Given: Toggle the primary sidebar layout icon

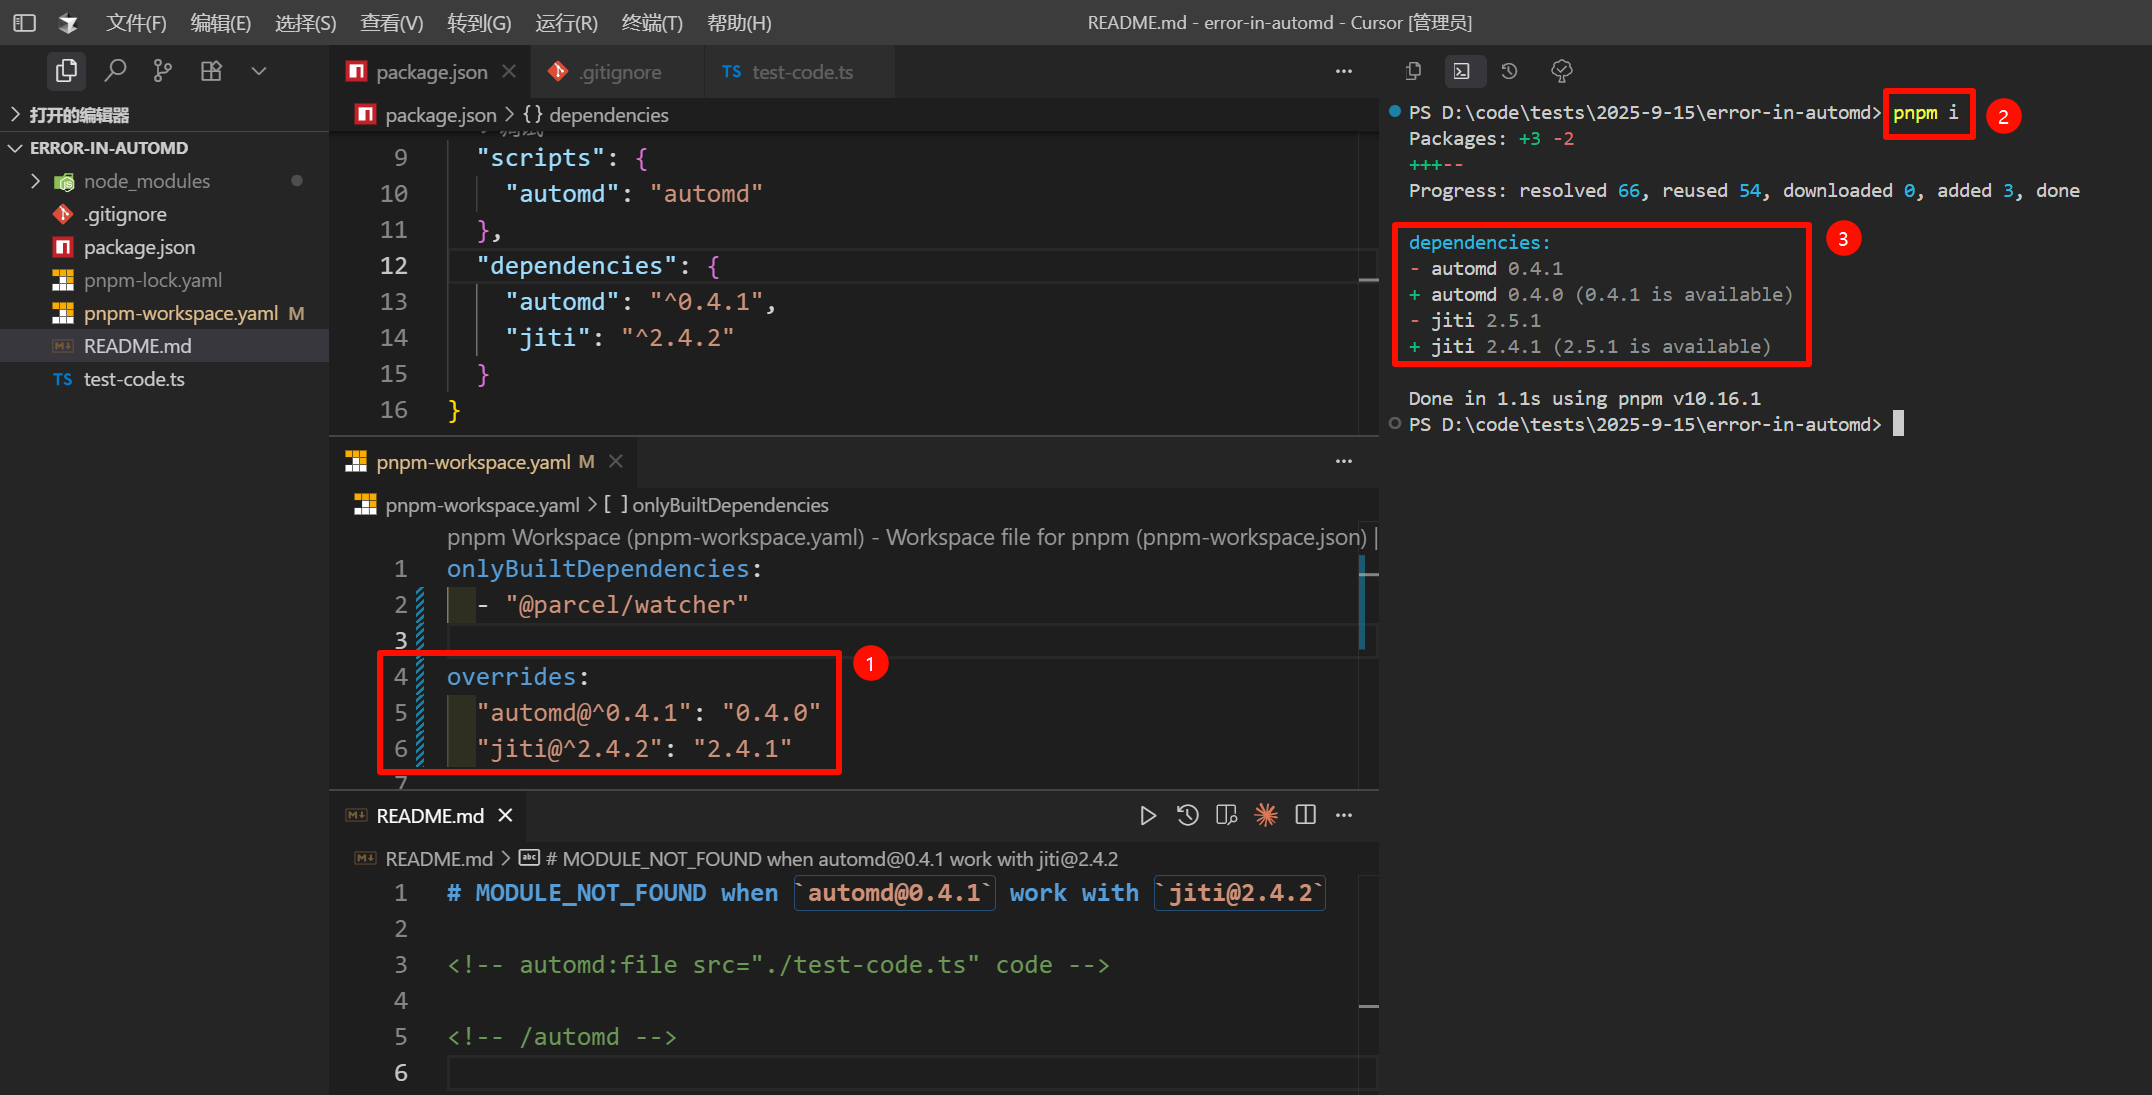Looking at the screenshot, I should pyautogui.click(x=25, y=22).
